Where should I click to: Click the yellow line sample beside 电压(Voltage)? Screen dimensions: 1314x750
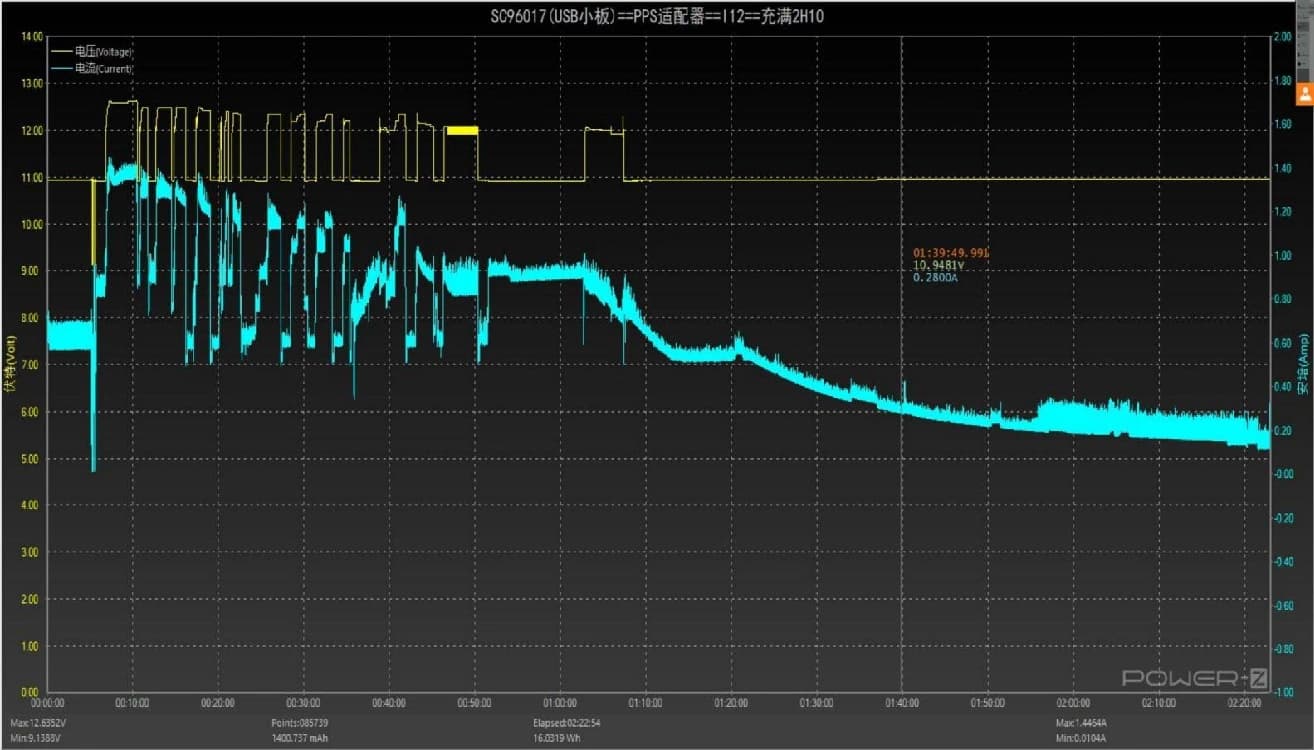coord(63,50)
